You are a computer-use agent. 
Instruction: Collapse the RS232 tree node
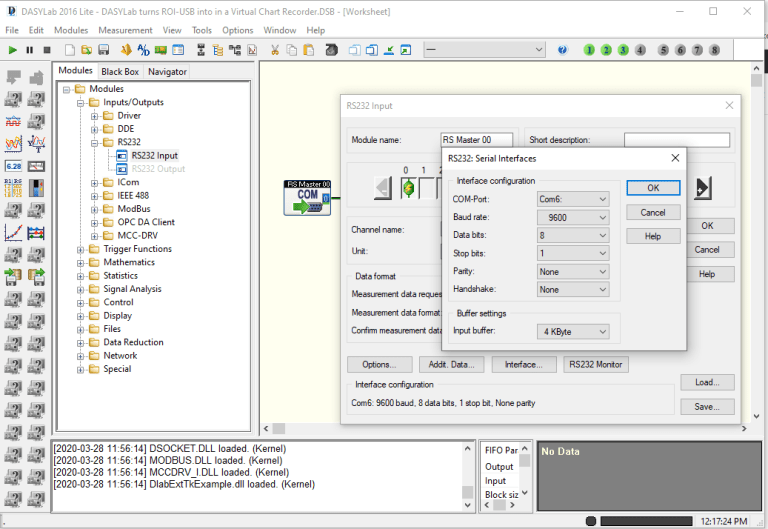tap(95, 143)
